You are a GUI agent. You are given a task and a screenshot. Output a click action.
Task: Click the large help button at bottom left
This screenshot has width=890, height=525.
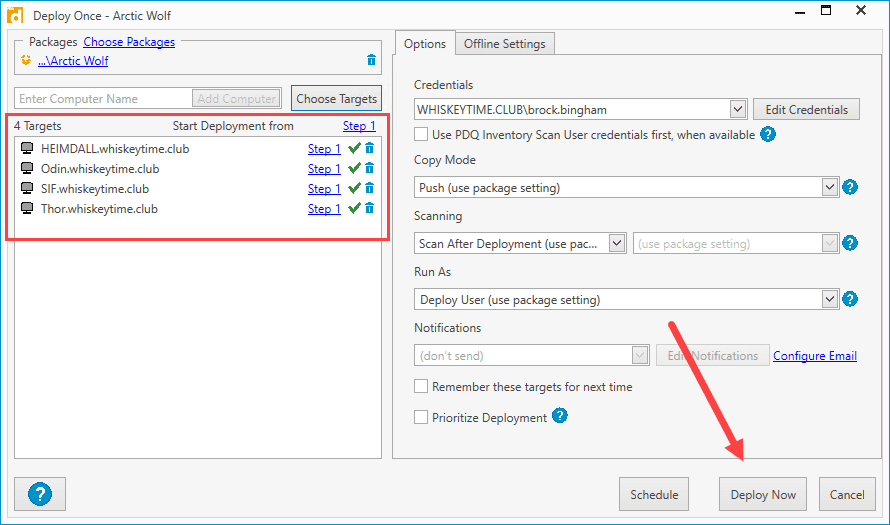(40, 494)
